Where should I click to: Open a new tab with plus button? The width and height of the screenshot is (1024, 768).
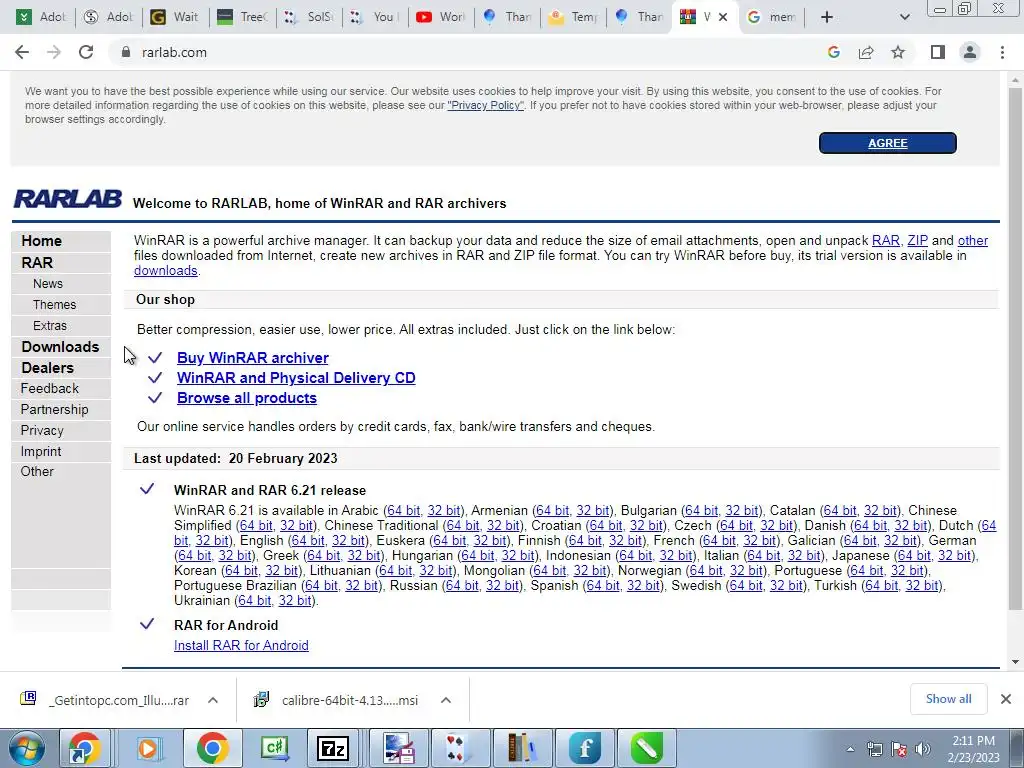827,17
